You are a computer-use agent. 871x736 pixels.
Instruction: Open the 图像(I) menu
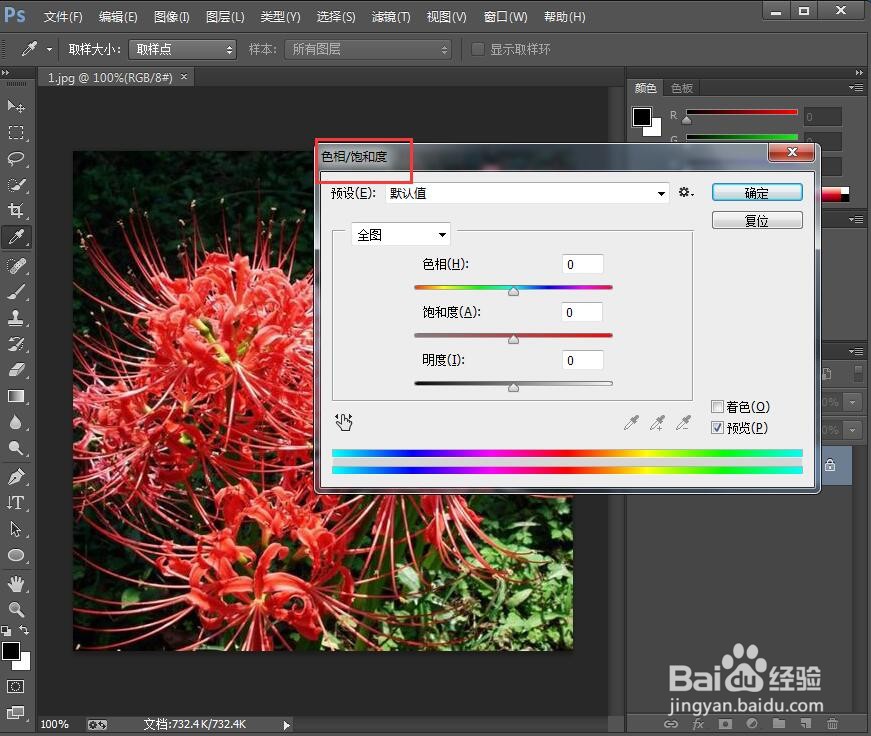(172, 17)
